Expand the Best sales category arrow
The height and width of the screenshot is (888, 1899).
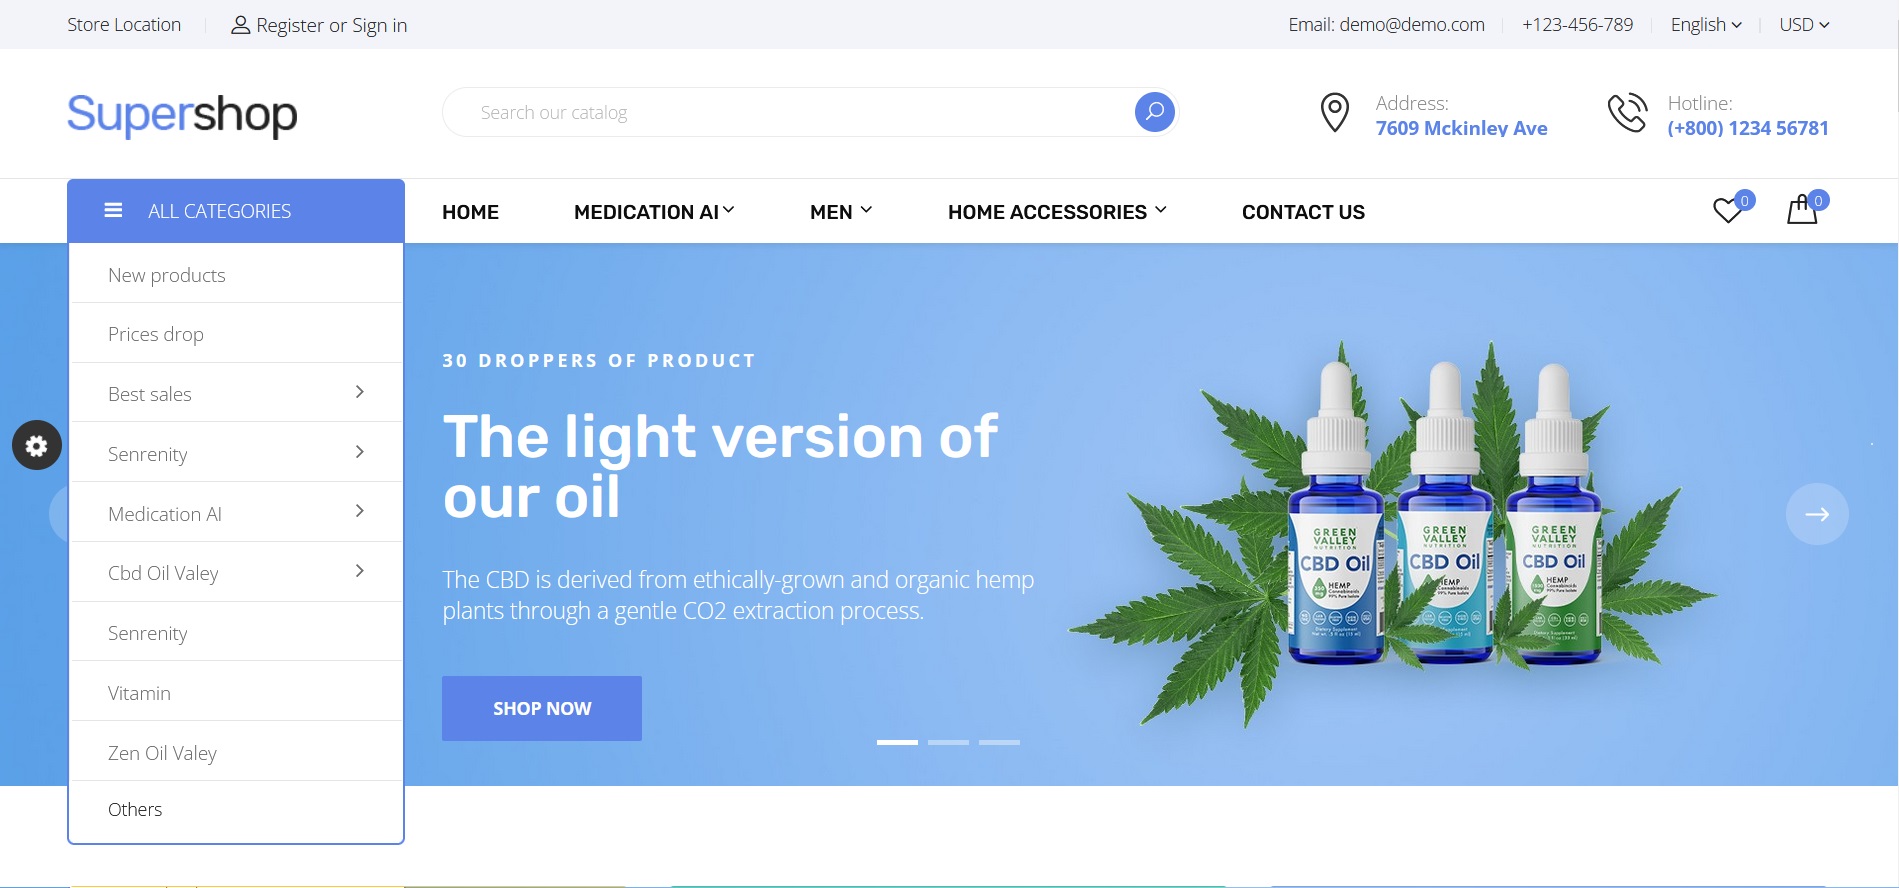(360, 392)
